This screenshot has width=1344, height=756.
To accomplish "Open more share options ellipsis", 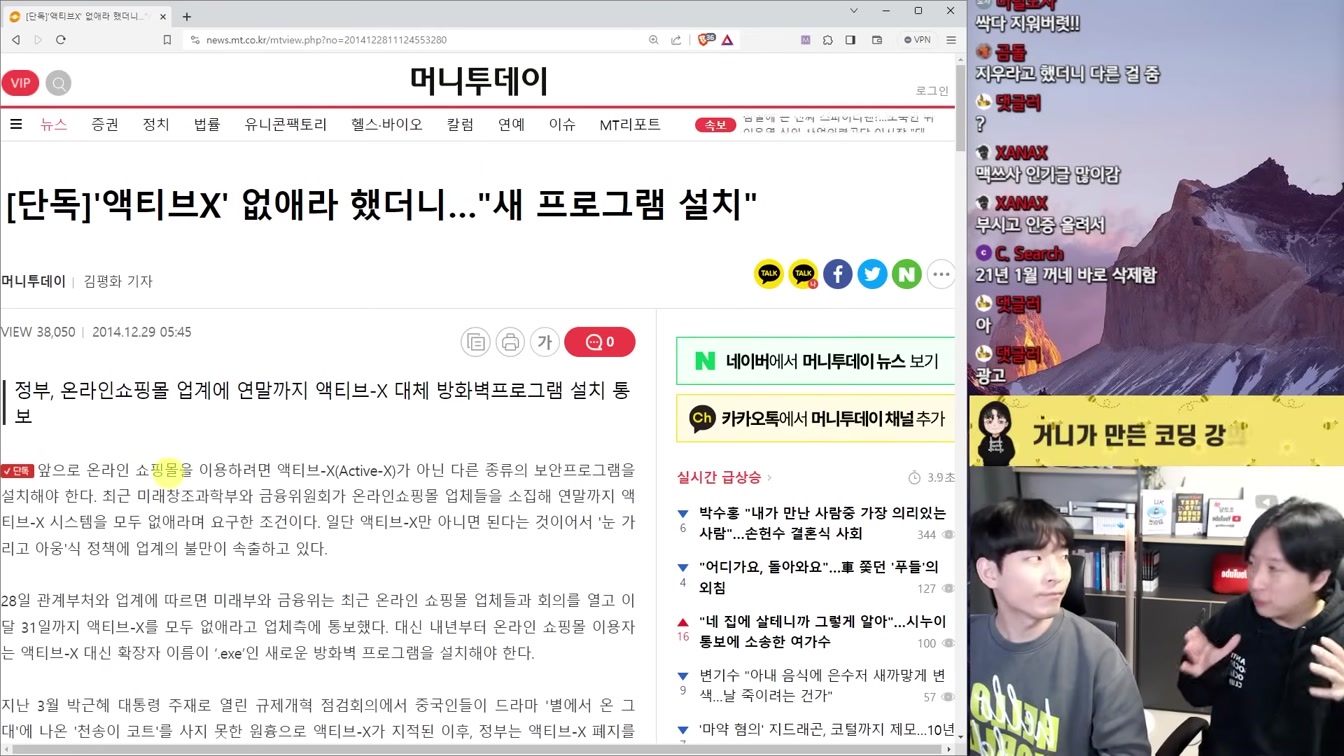I will pyautogui.click(x=941, y=274).
